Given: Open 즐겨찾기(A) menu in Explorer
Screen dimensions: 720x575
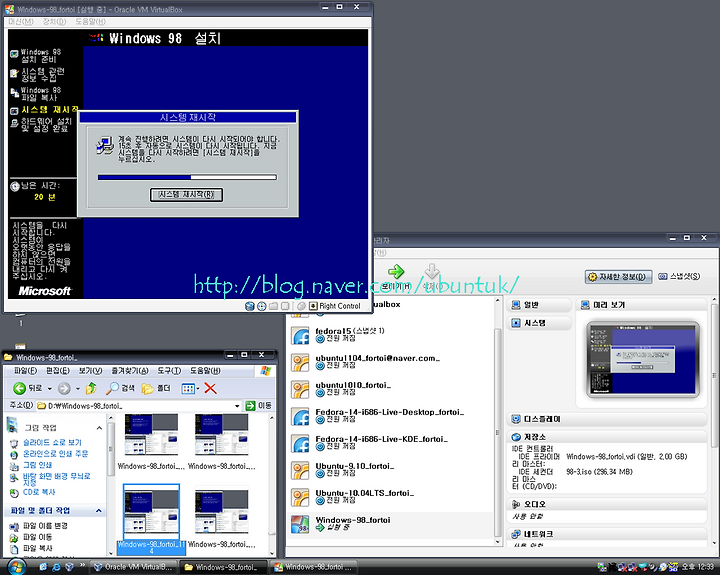Looking at the screenshot, I should (x=130, y=371).
